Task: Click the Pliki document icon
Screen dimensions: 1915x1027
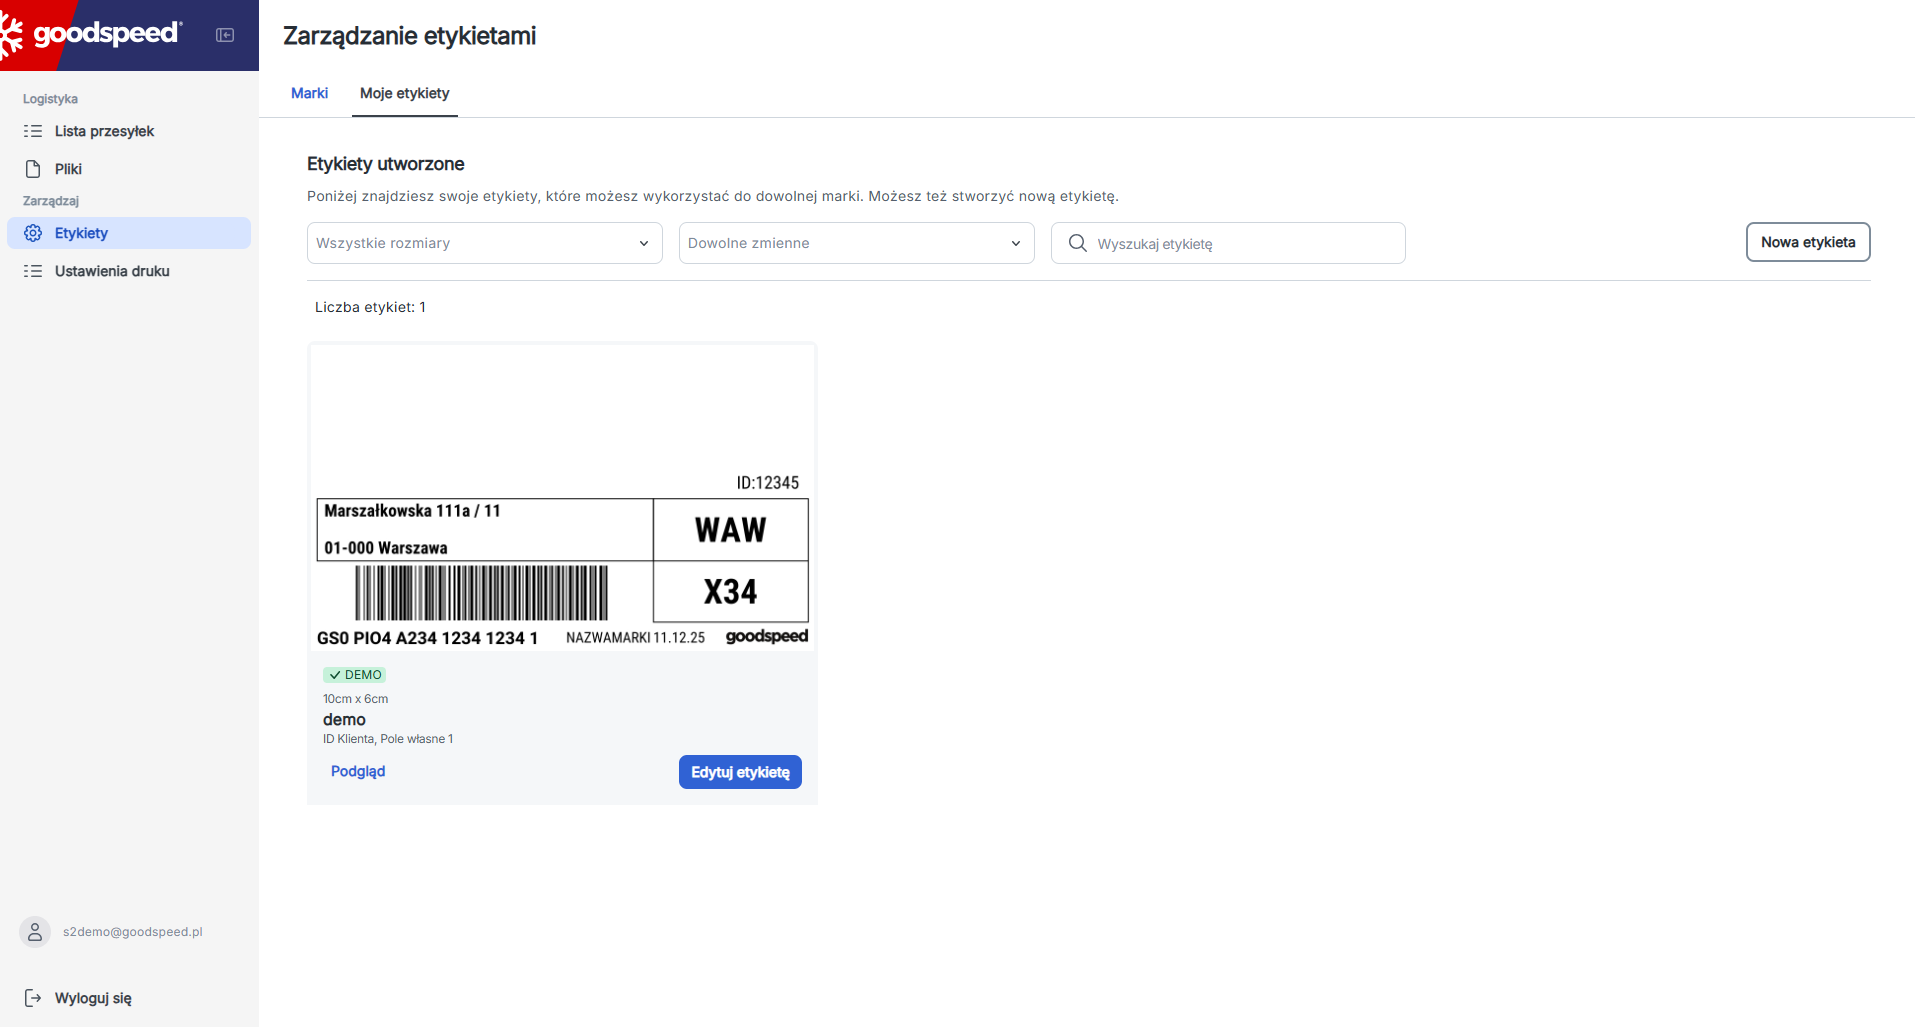Action: [33, 169]
